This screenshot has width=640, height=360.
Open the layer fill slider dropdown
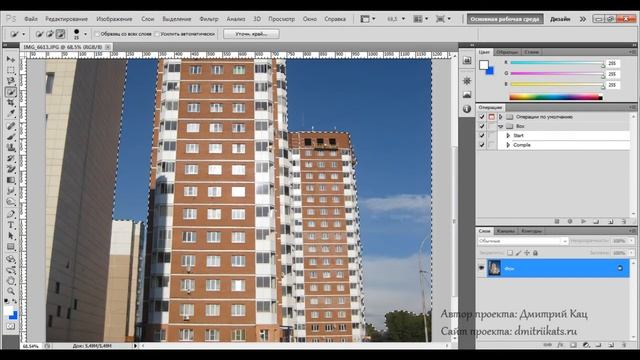tap(631, 253)
